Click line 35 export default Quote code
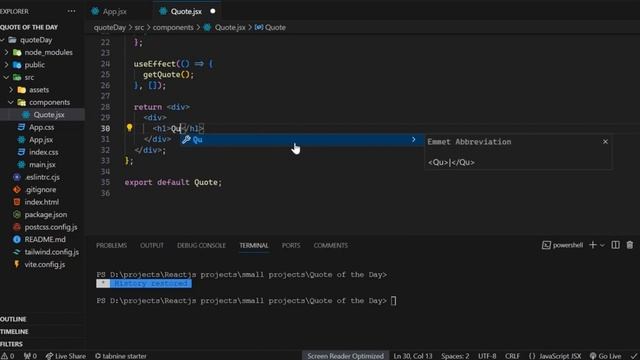Image resolution: width=640 pixels, height=360 pixels. pyautogui.click(x=173, y=182)
